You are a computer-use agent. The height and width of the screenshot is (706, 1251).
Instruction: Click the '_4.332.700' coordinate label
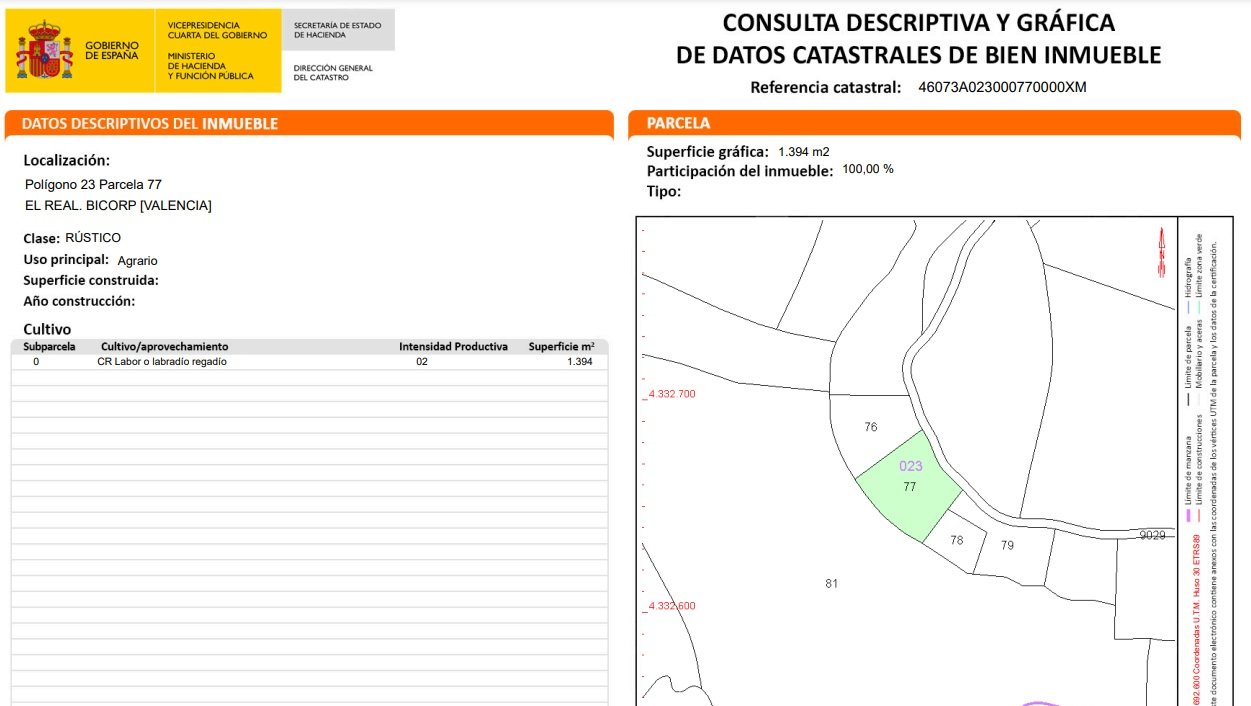click(x=669, y=394)
